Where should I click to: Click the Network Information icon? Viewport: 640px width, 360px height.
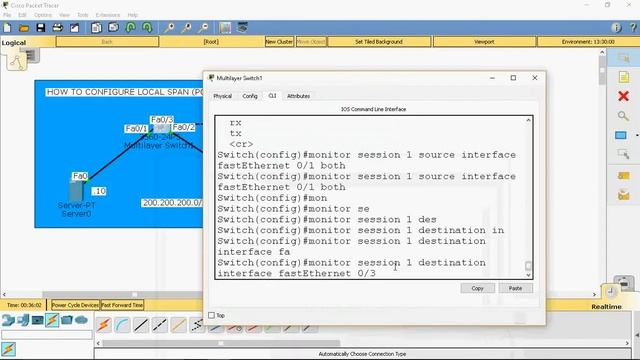(616, 28)
